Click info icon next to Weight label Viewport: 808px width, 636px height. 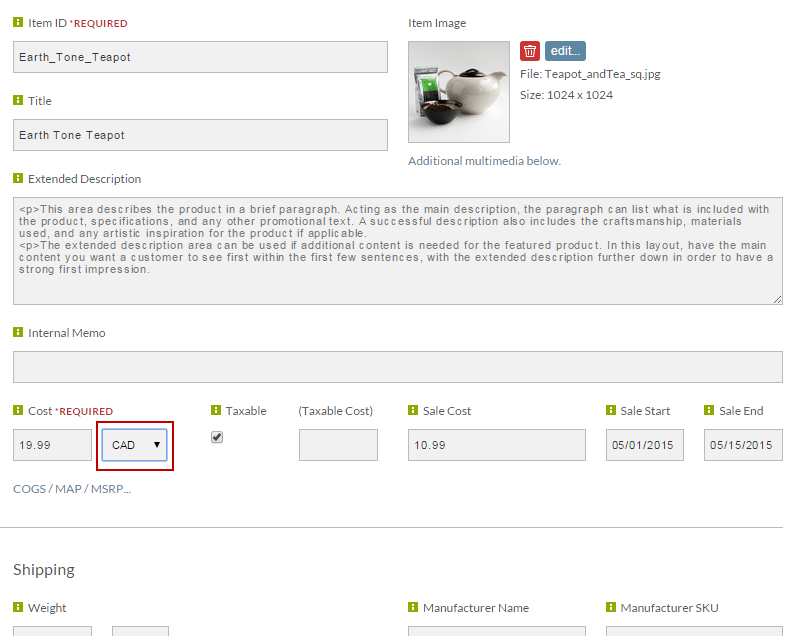tap(18, 607)
